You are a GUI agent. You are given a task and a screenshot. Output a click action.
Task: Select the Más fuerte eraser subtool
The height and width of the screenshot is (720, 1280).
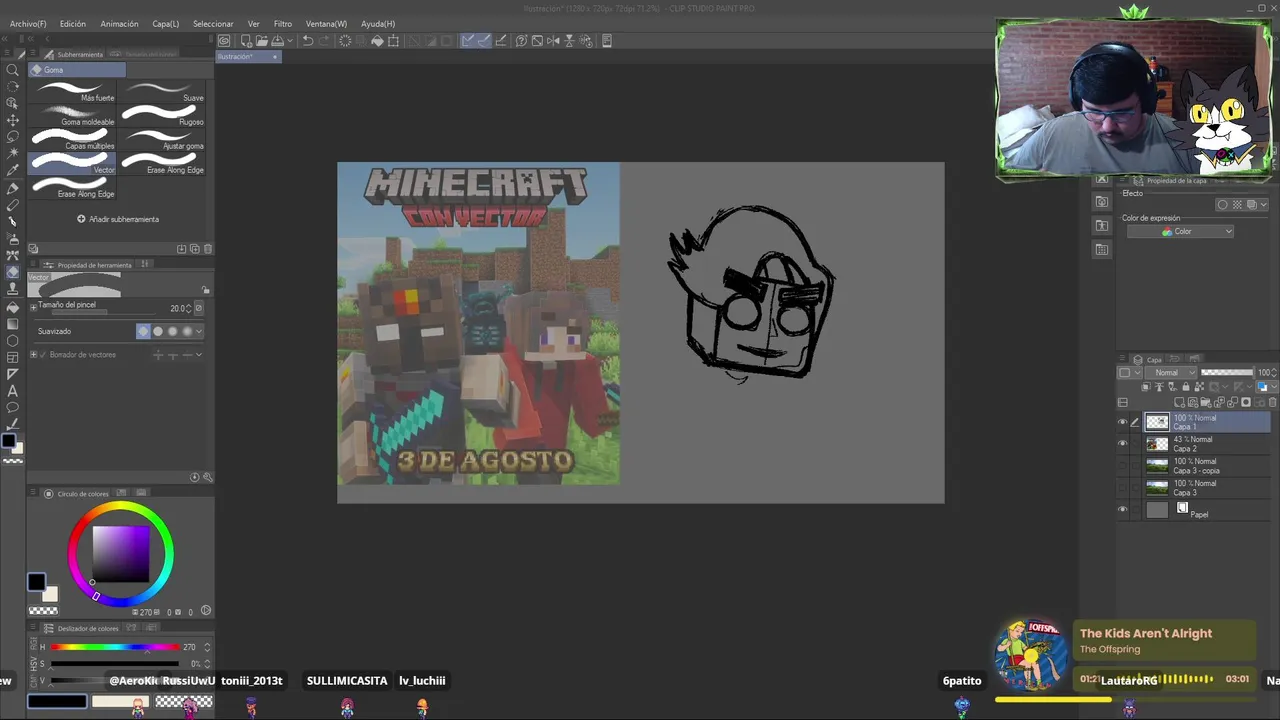pyautogui.click(x=73, y=92)
